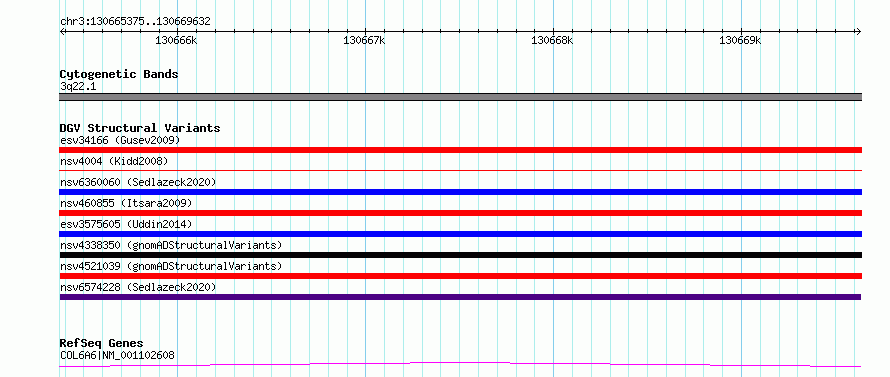Click the right arrowhead of the ruler
Screen dimensions: 890x377
[858, 31]
